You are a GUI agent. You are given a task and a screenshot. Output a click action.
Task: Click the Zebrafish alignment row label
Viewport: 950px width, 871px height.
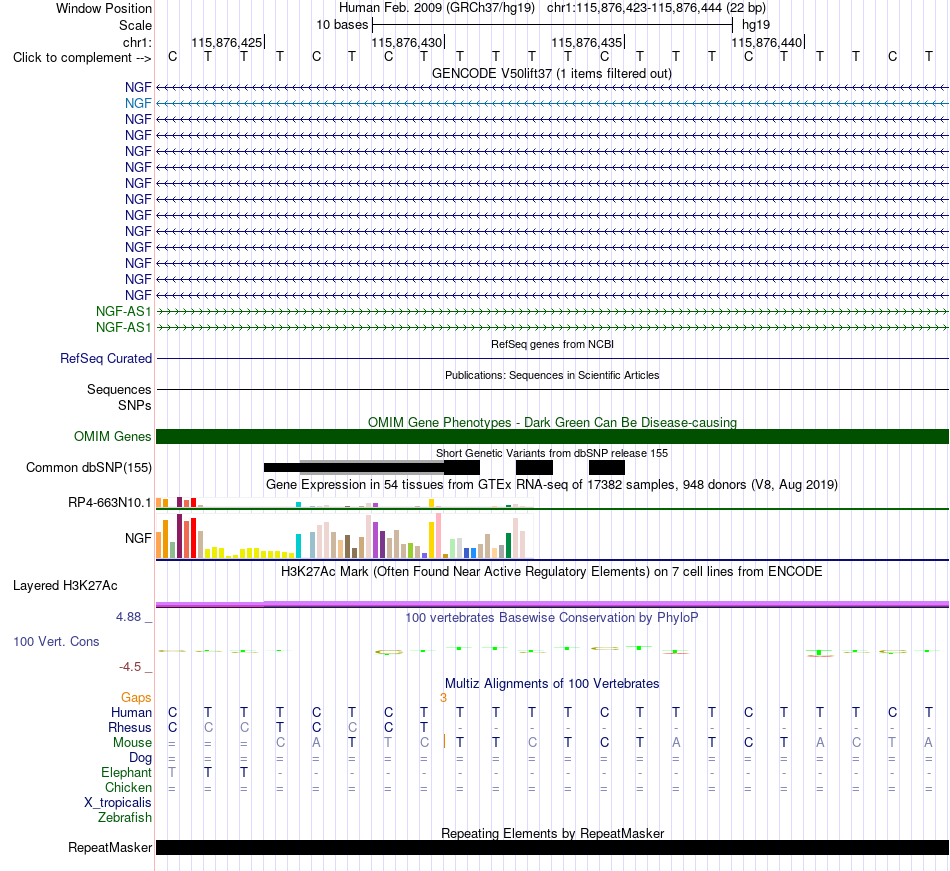click(x=125, y=818)
